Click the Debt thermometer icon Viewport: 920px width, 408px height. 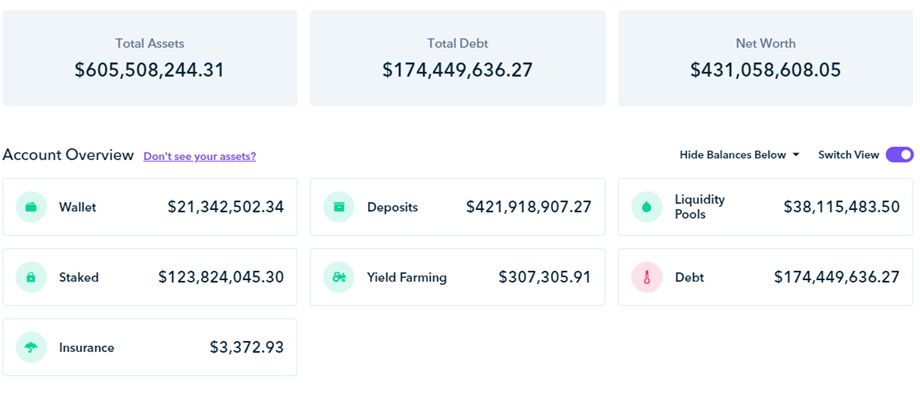tap(647, 277)
